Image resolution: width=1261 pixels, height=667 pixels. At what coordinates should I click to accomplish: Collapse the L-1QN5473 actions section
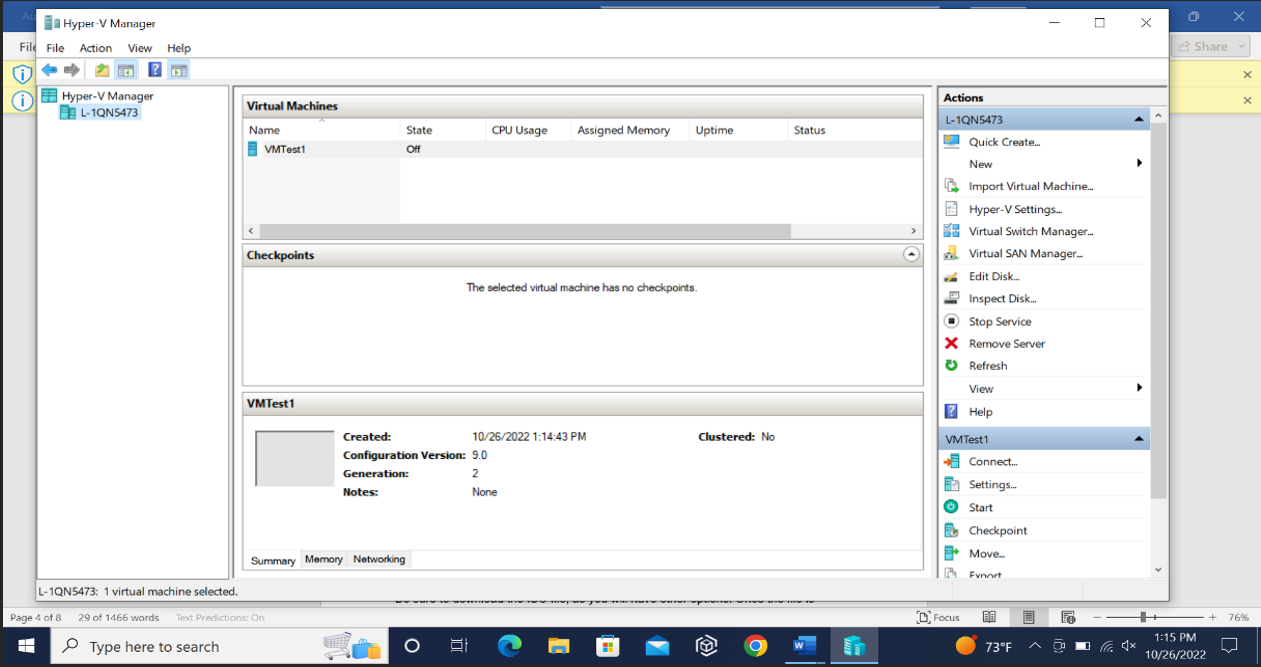1138,119
